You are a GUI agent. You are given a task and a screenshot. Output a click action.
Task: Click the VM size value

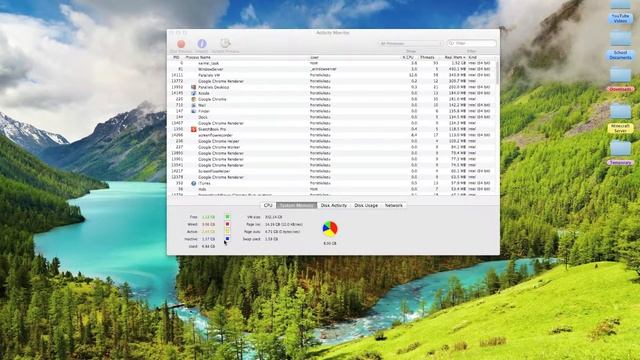[273, 217]
